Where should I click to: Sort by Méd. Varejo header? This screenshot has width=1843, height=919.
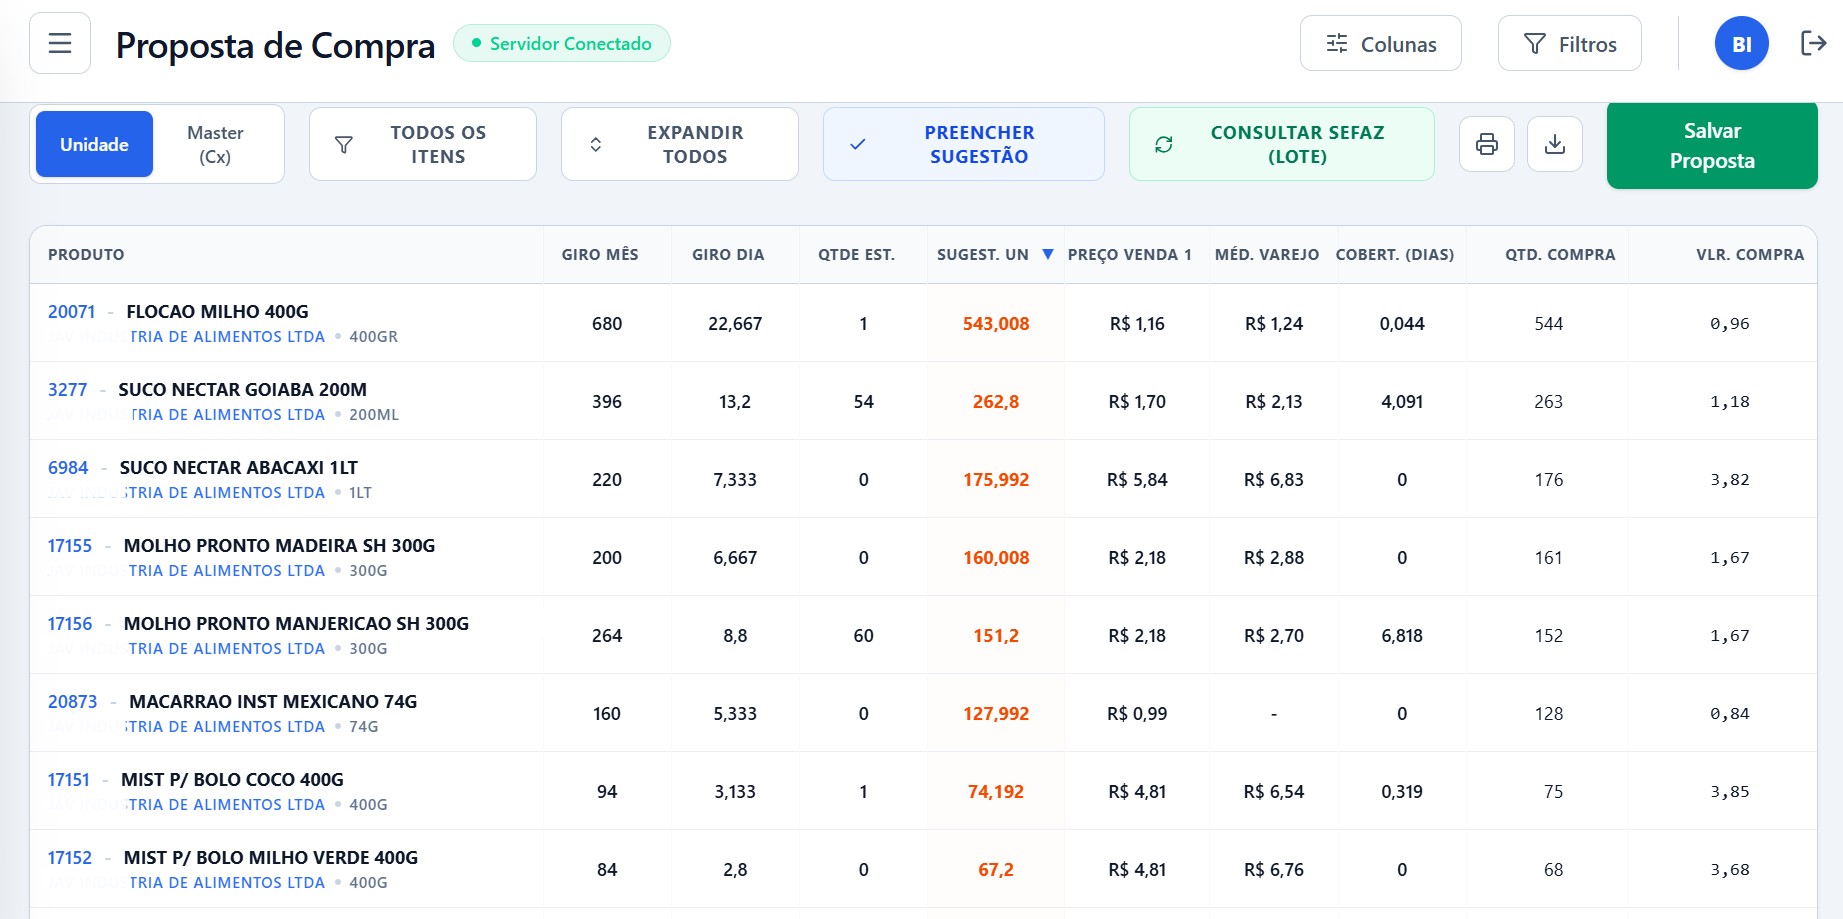click(x=1267, y=254)
